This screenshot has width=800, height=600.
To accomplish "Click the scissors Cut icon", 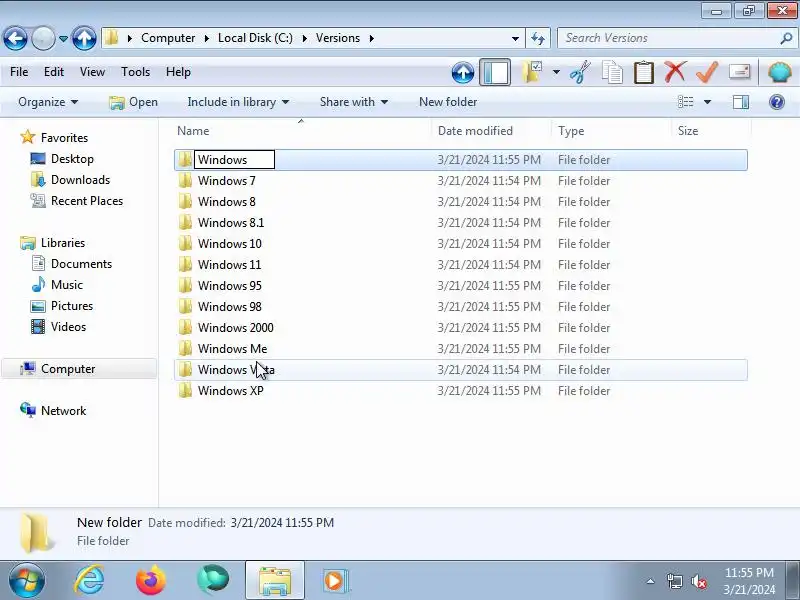I will coord(580,72).
